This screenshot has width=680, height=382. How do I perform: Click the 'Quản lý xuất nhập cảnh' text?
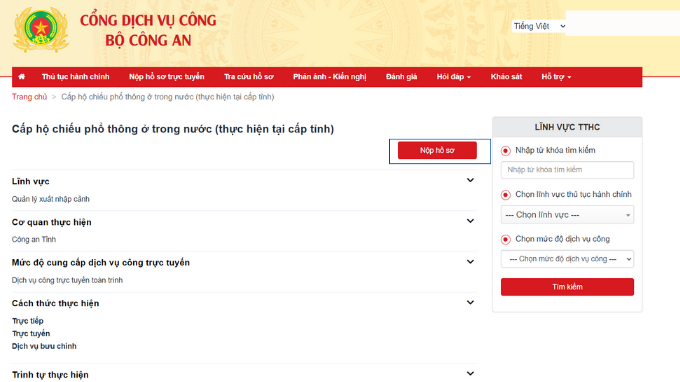click(x=51, y=199)
